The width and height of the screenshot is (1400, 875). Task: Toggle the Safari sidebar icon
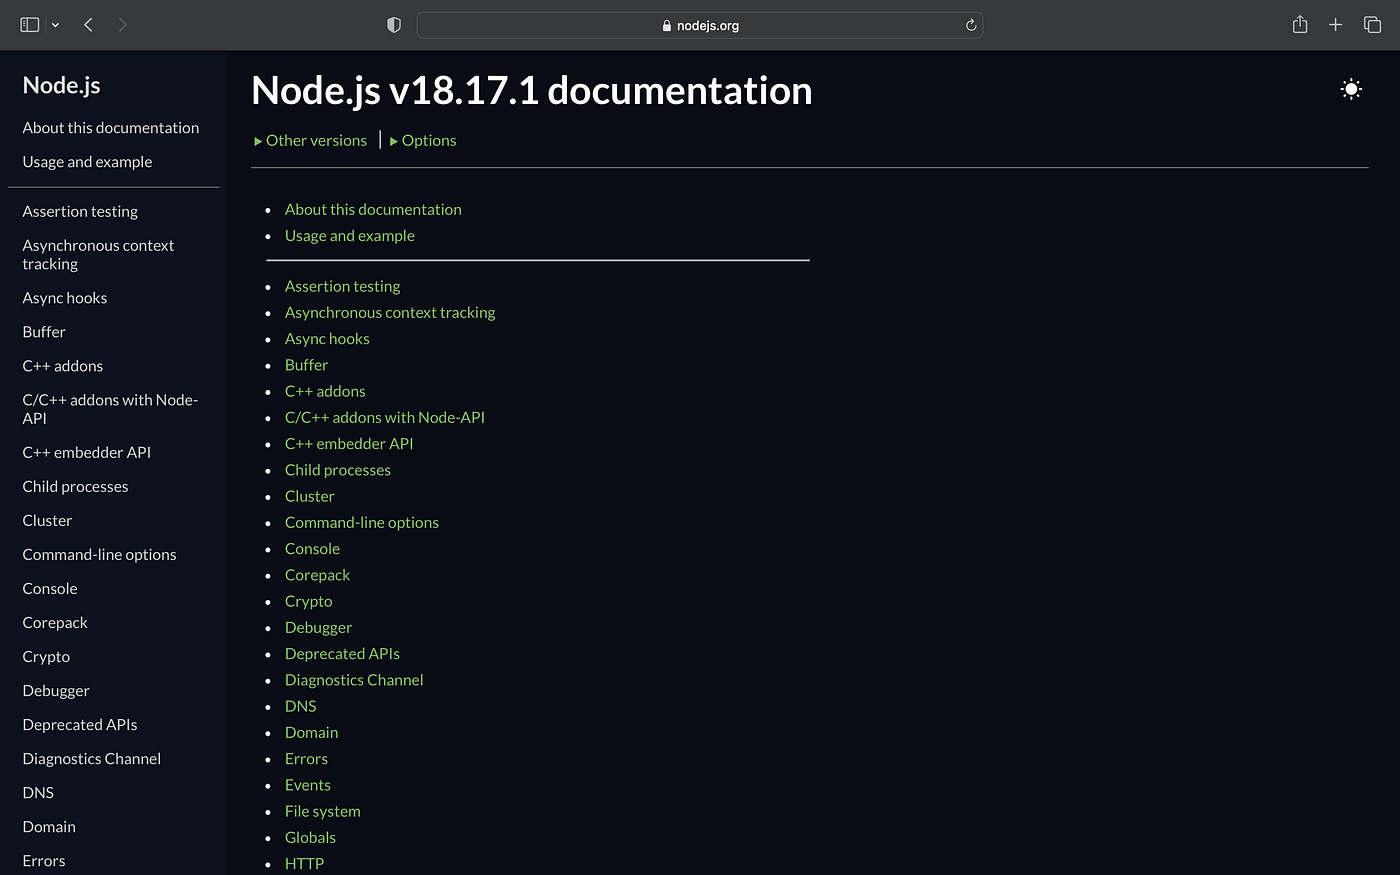30,25
